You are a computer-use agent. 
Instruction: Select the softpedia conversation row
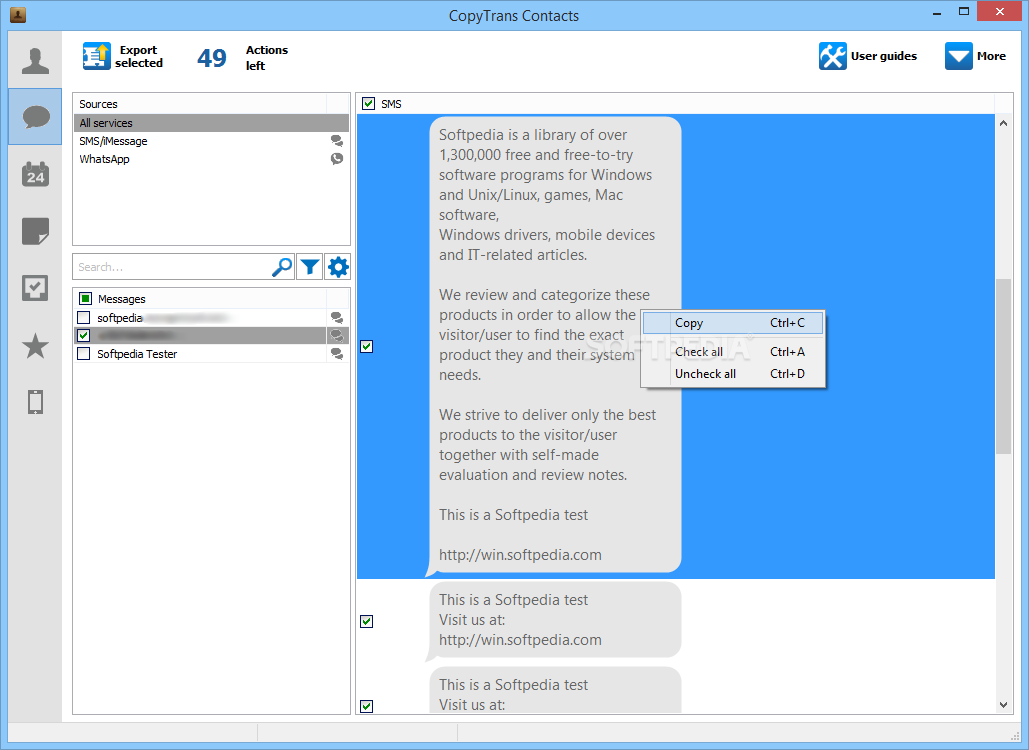[x=211, y=318]
